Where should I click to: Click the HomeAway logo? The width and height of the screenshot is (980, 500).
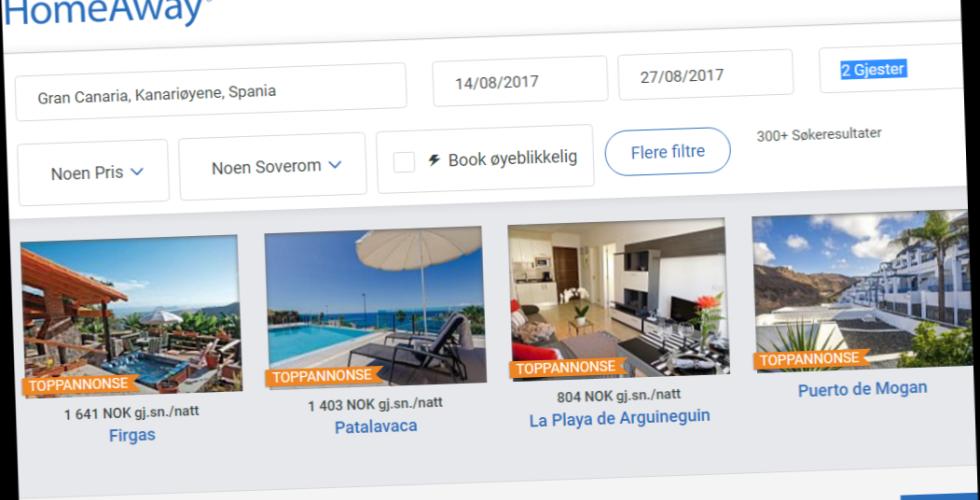coord(106,12)
